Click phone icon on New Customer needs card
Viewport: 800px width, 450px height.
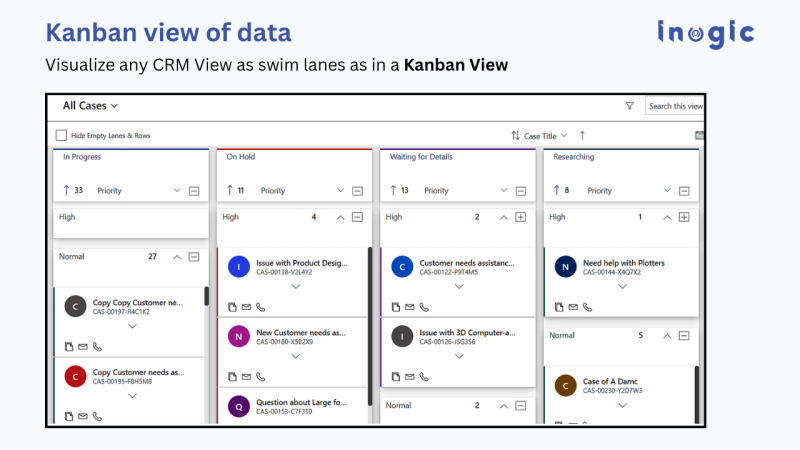click(260, 376)
